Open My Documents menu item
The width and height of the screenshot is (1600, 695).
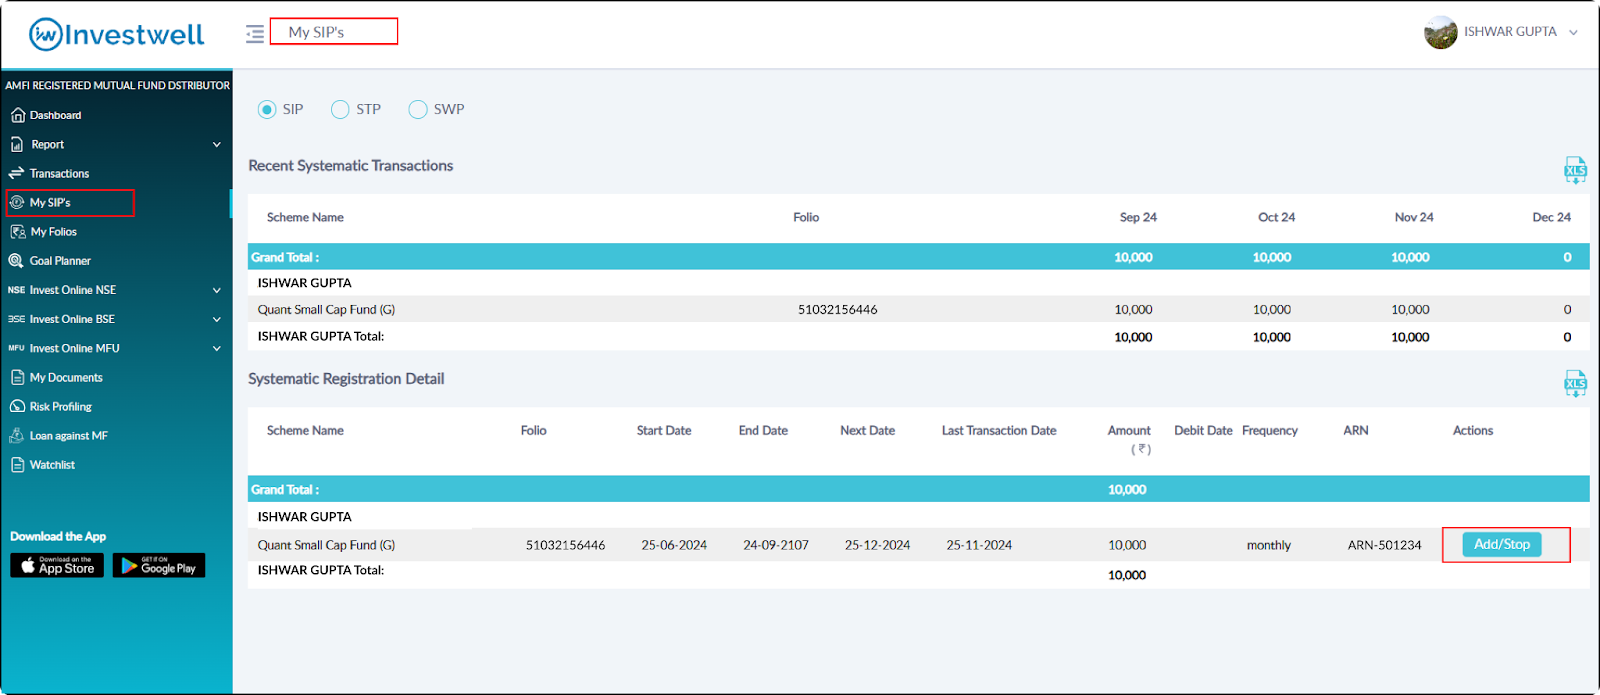(x=66, y=377)
